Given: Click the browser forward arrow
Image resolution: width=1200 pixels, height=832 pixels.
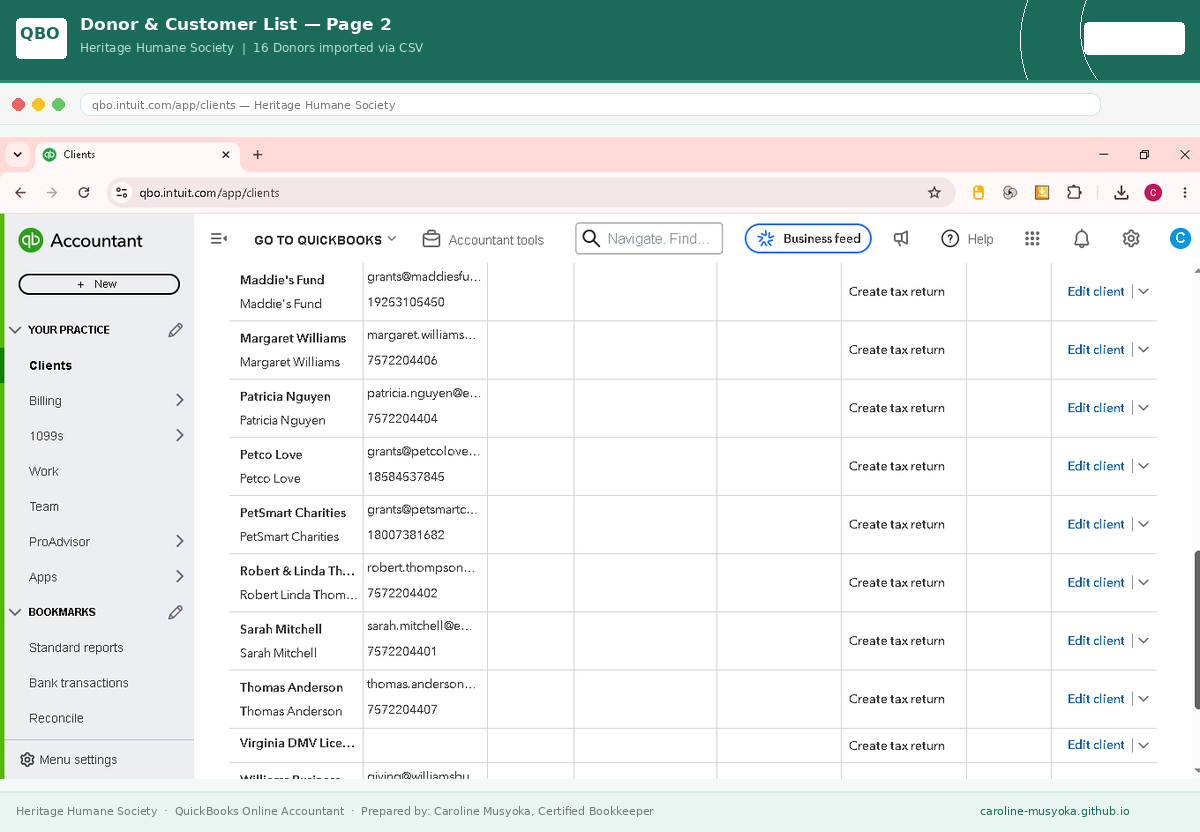Looking at the screenshot, I should (x=52, y=192).
